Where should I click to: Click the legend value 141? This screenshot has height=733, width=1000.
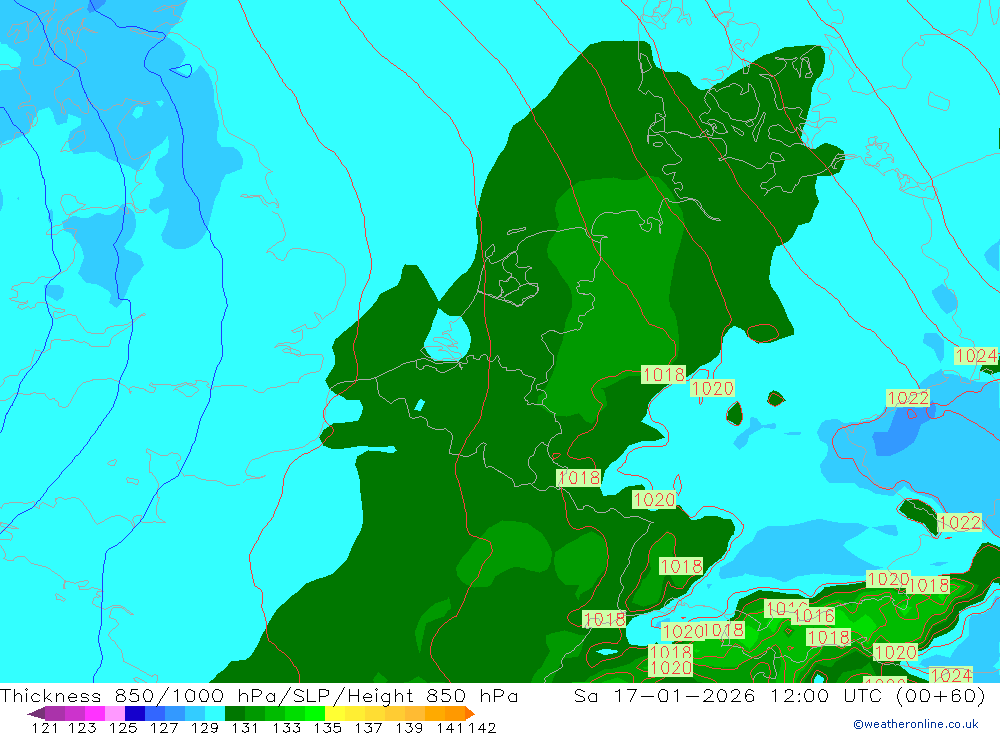click(x=450, y=727)
